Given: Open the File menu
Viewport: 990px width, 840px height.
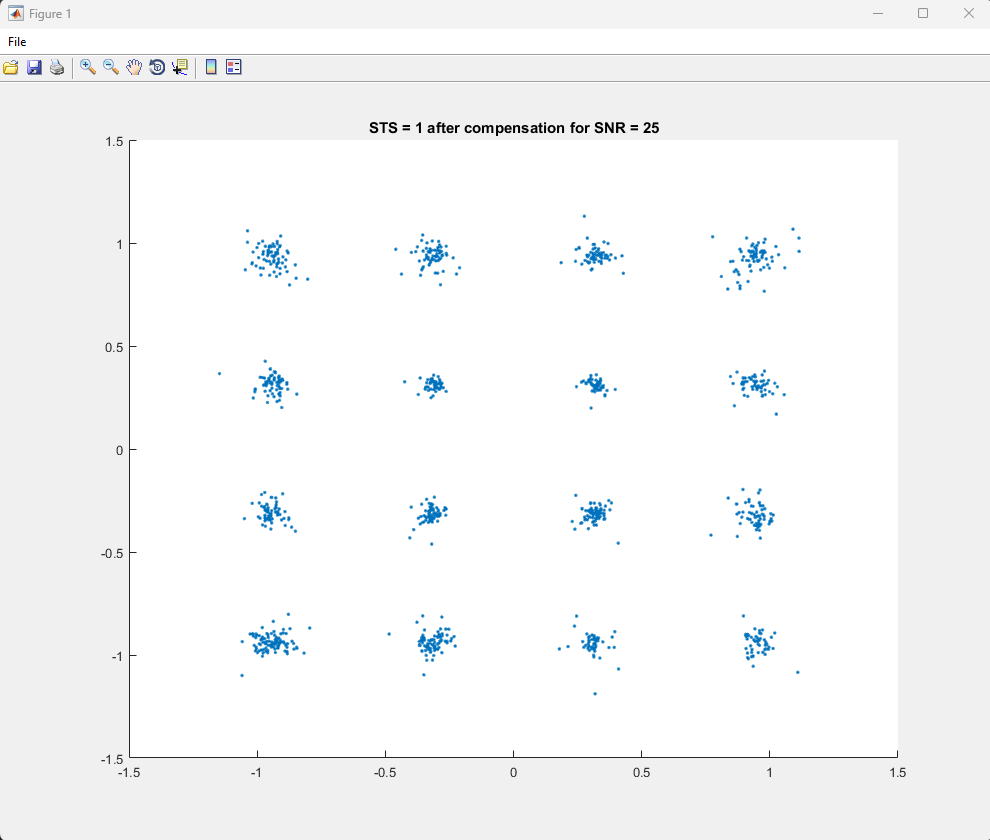Looking at the screenshot, I should click(17, 42).
